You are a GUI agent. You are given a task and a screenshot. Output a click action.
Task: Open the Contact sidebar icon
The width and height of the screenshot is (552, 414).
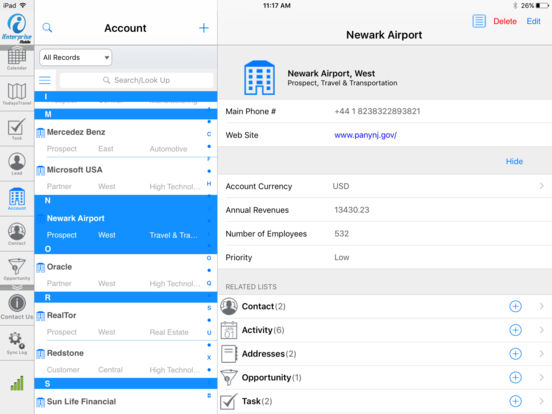17,234
